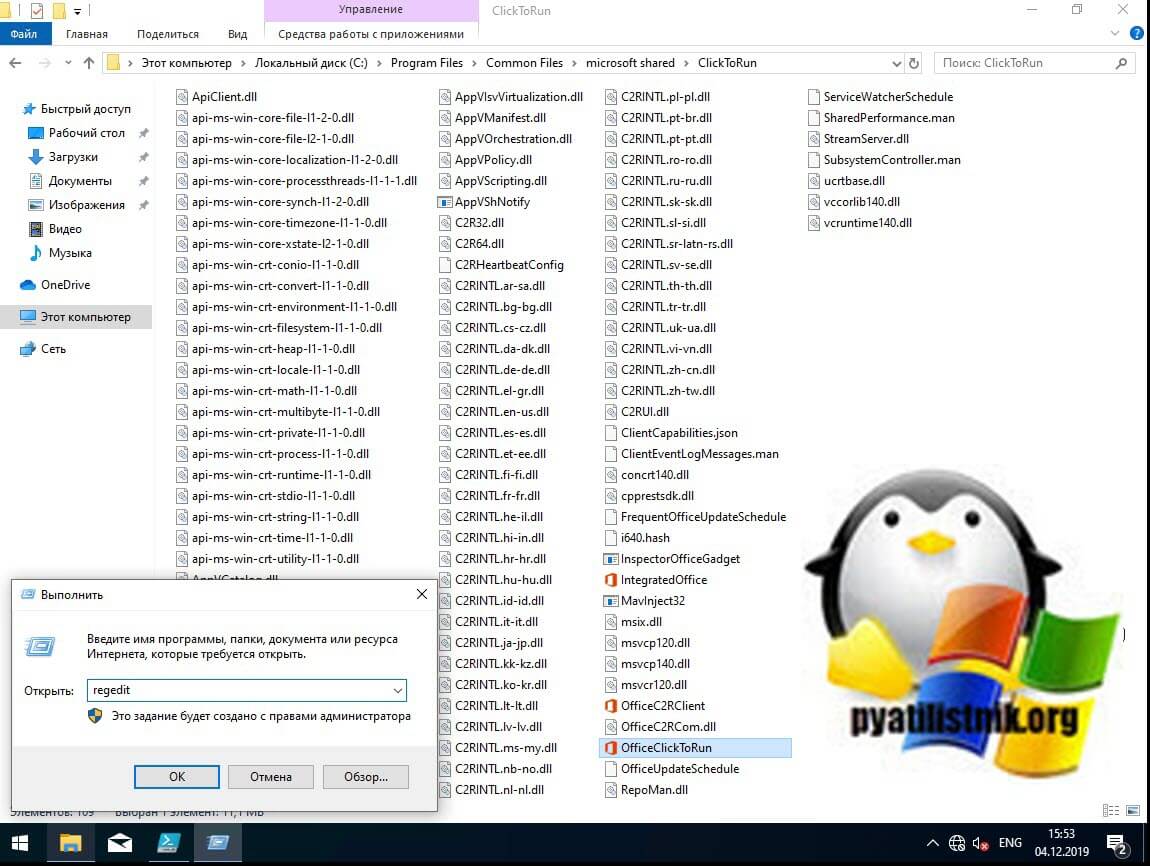Click the Обзор... browse button
The height and width of the screenshot is (866, 1150).
click(x=366, y=777)
